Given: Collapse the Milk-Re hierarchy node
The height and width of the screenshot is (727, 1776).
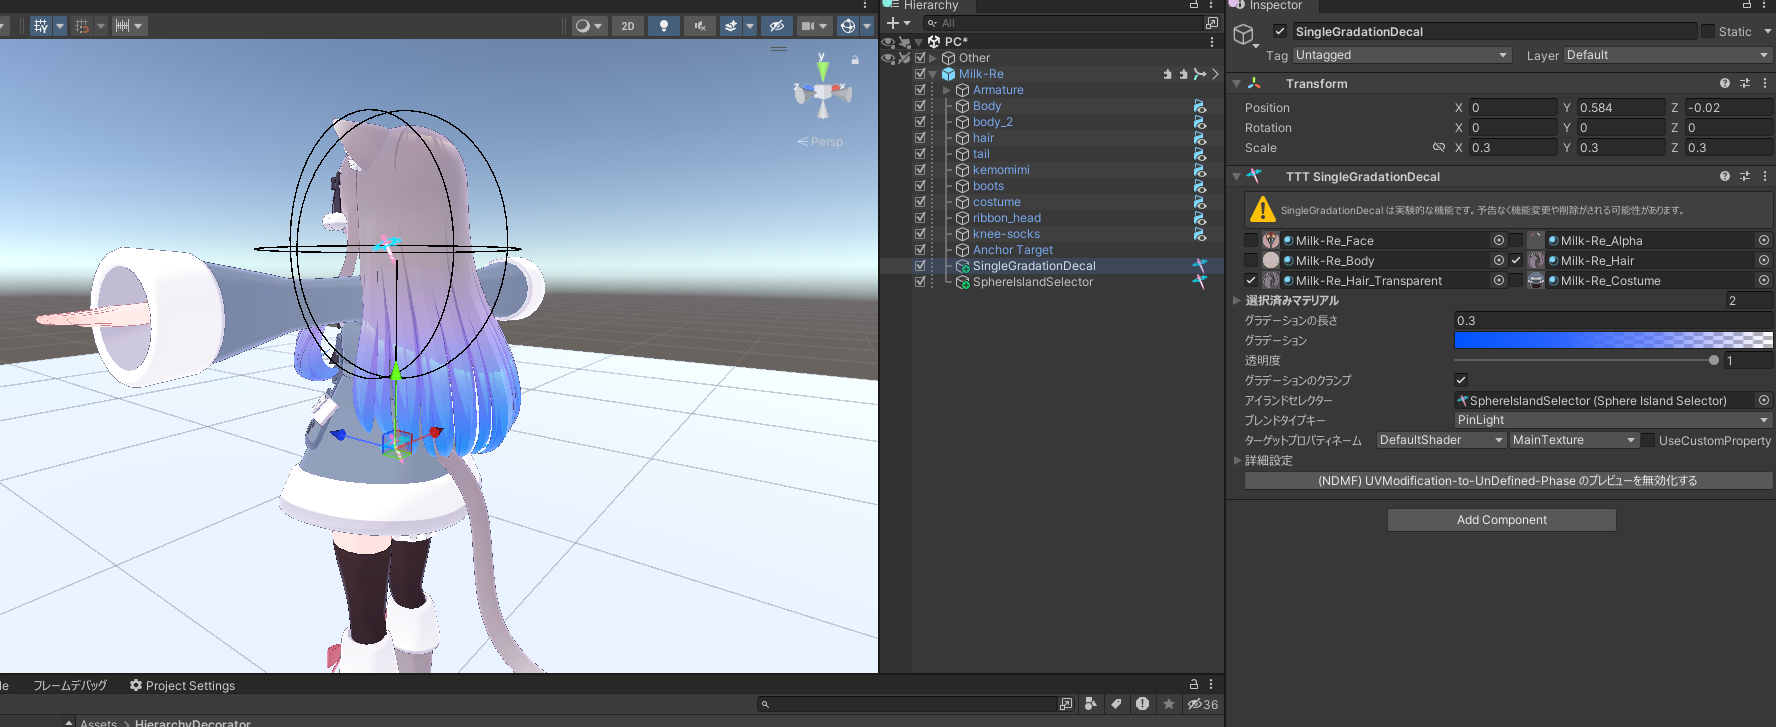Looking at the screenshot, I should pos(933,74).
